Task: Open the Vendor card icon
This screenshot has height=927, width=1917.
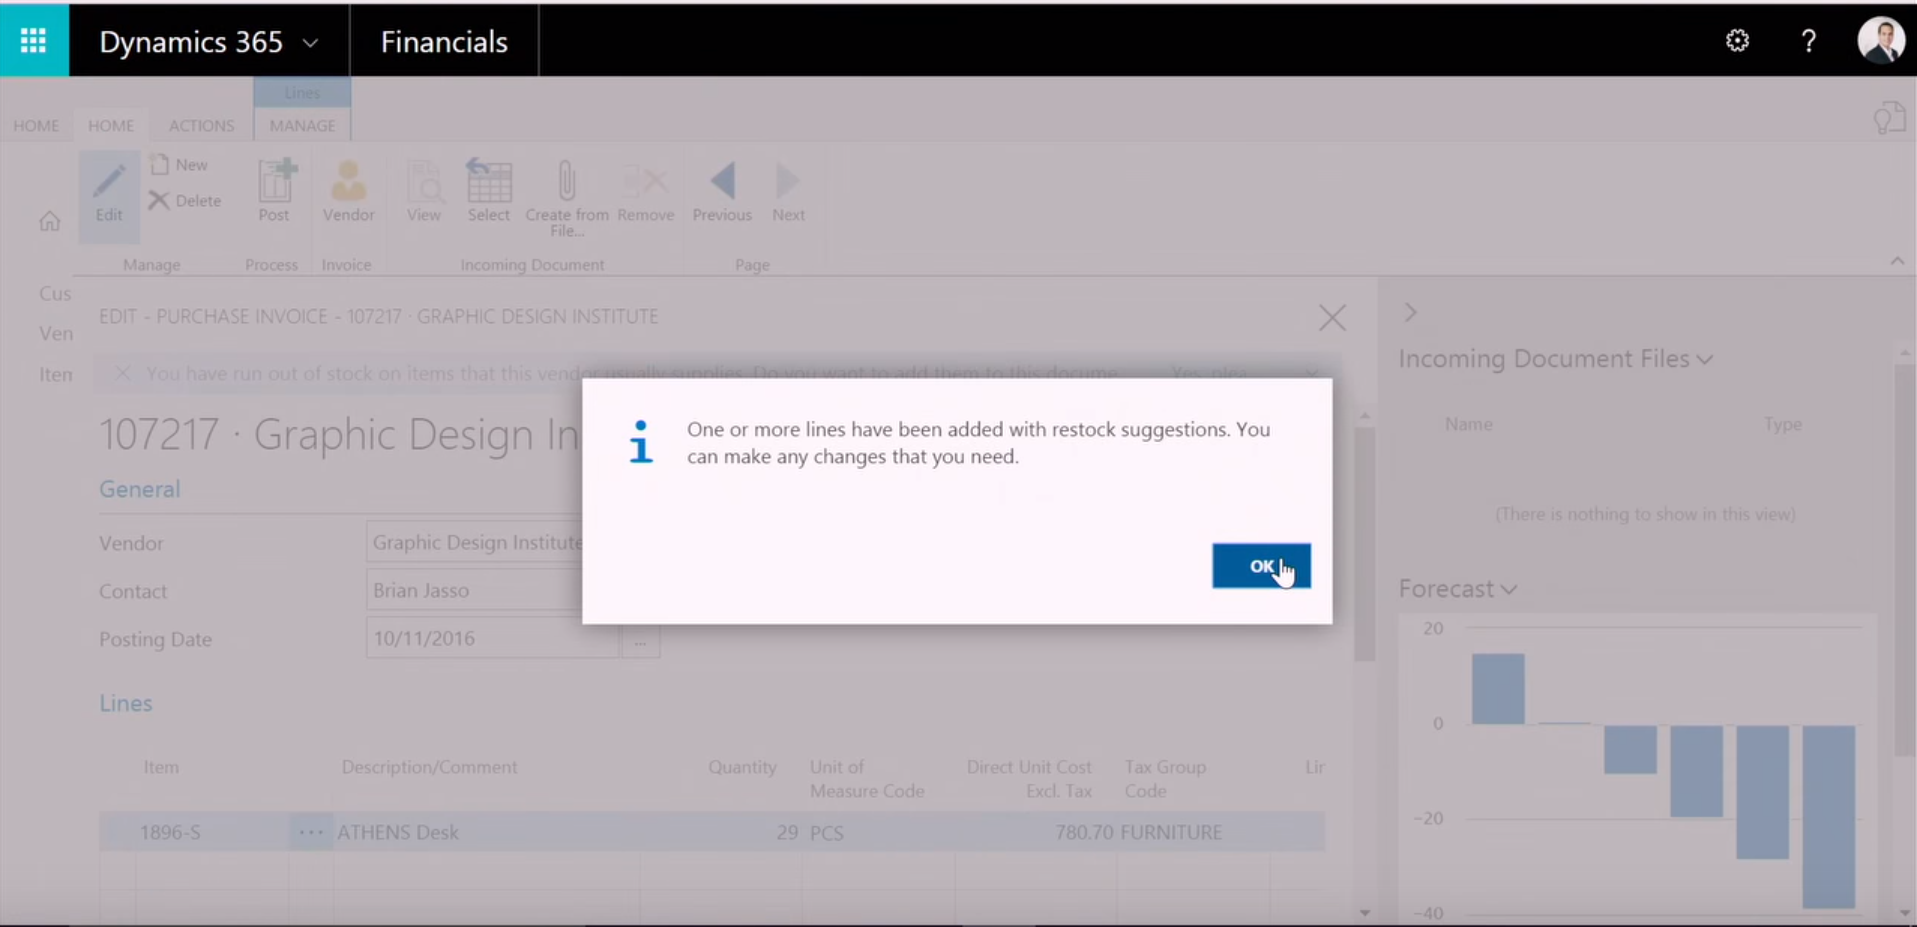Action: tap(348, 191)
